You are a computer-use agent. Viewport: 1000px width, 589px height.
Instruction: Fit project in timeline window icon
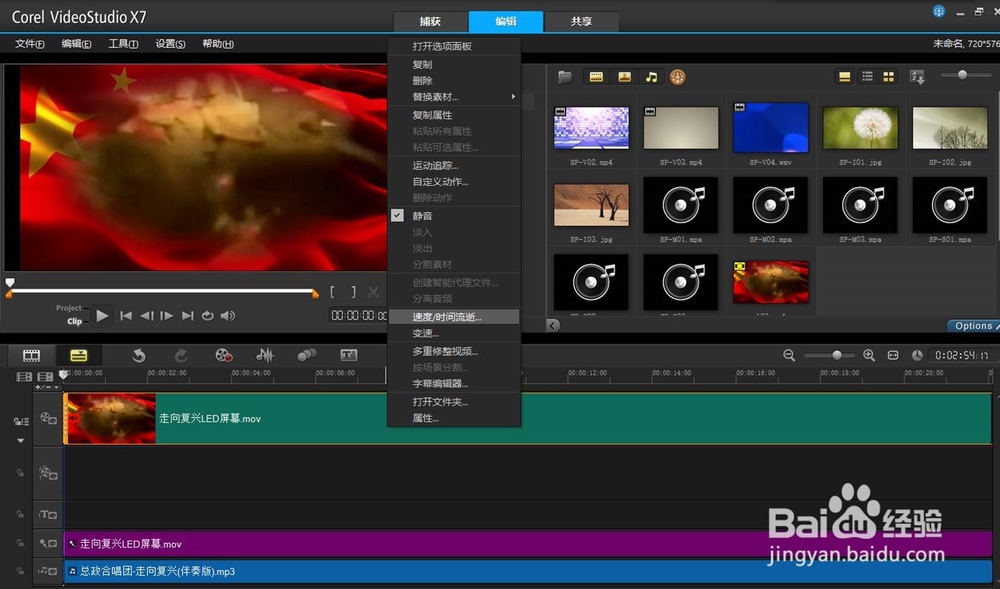coord(893,355)
